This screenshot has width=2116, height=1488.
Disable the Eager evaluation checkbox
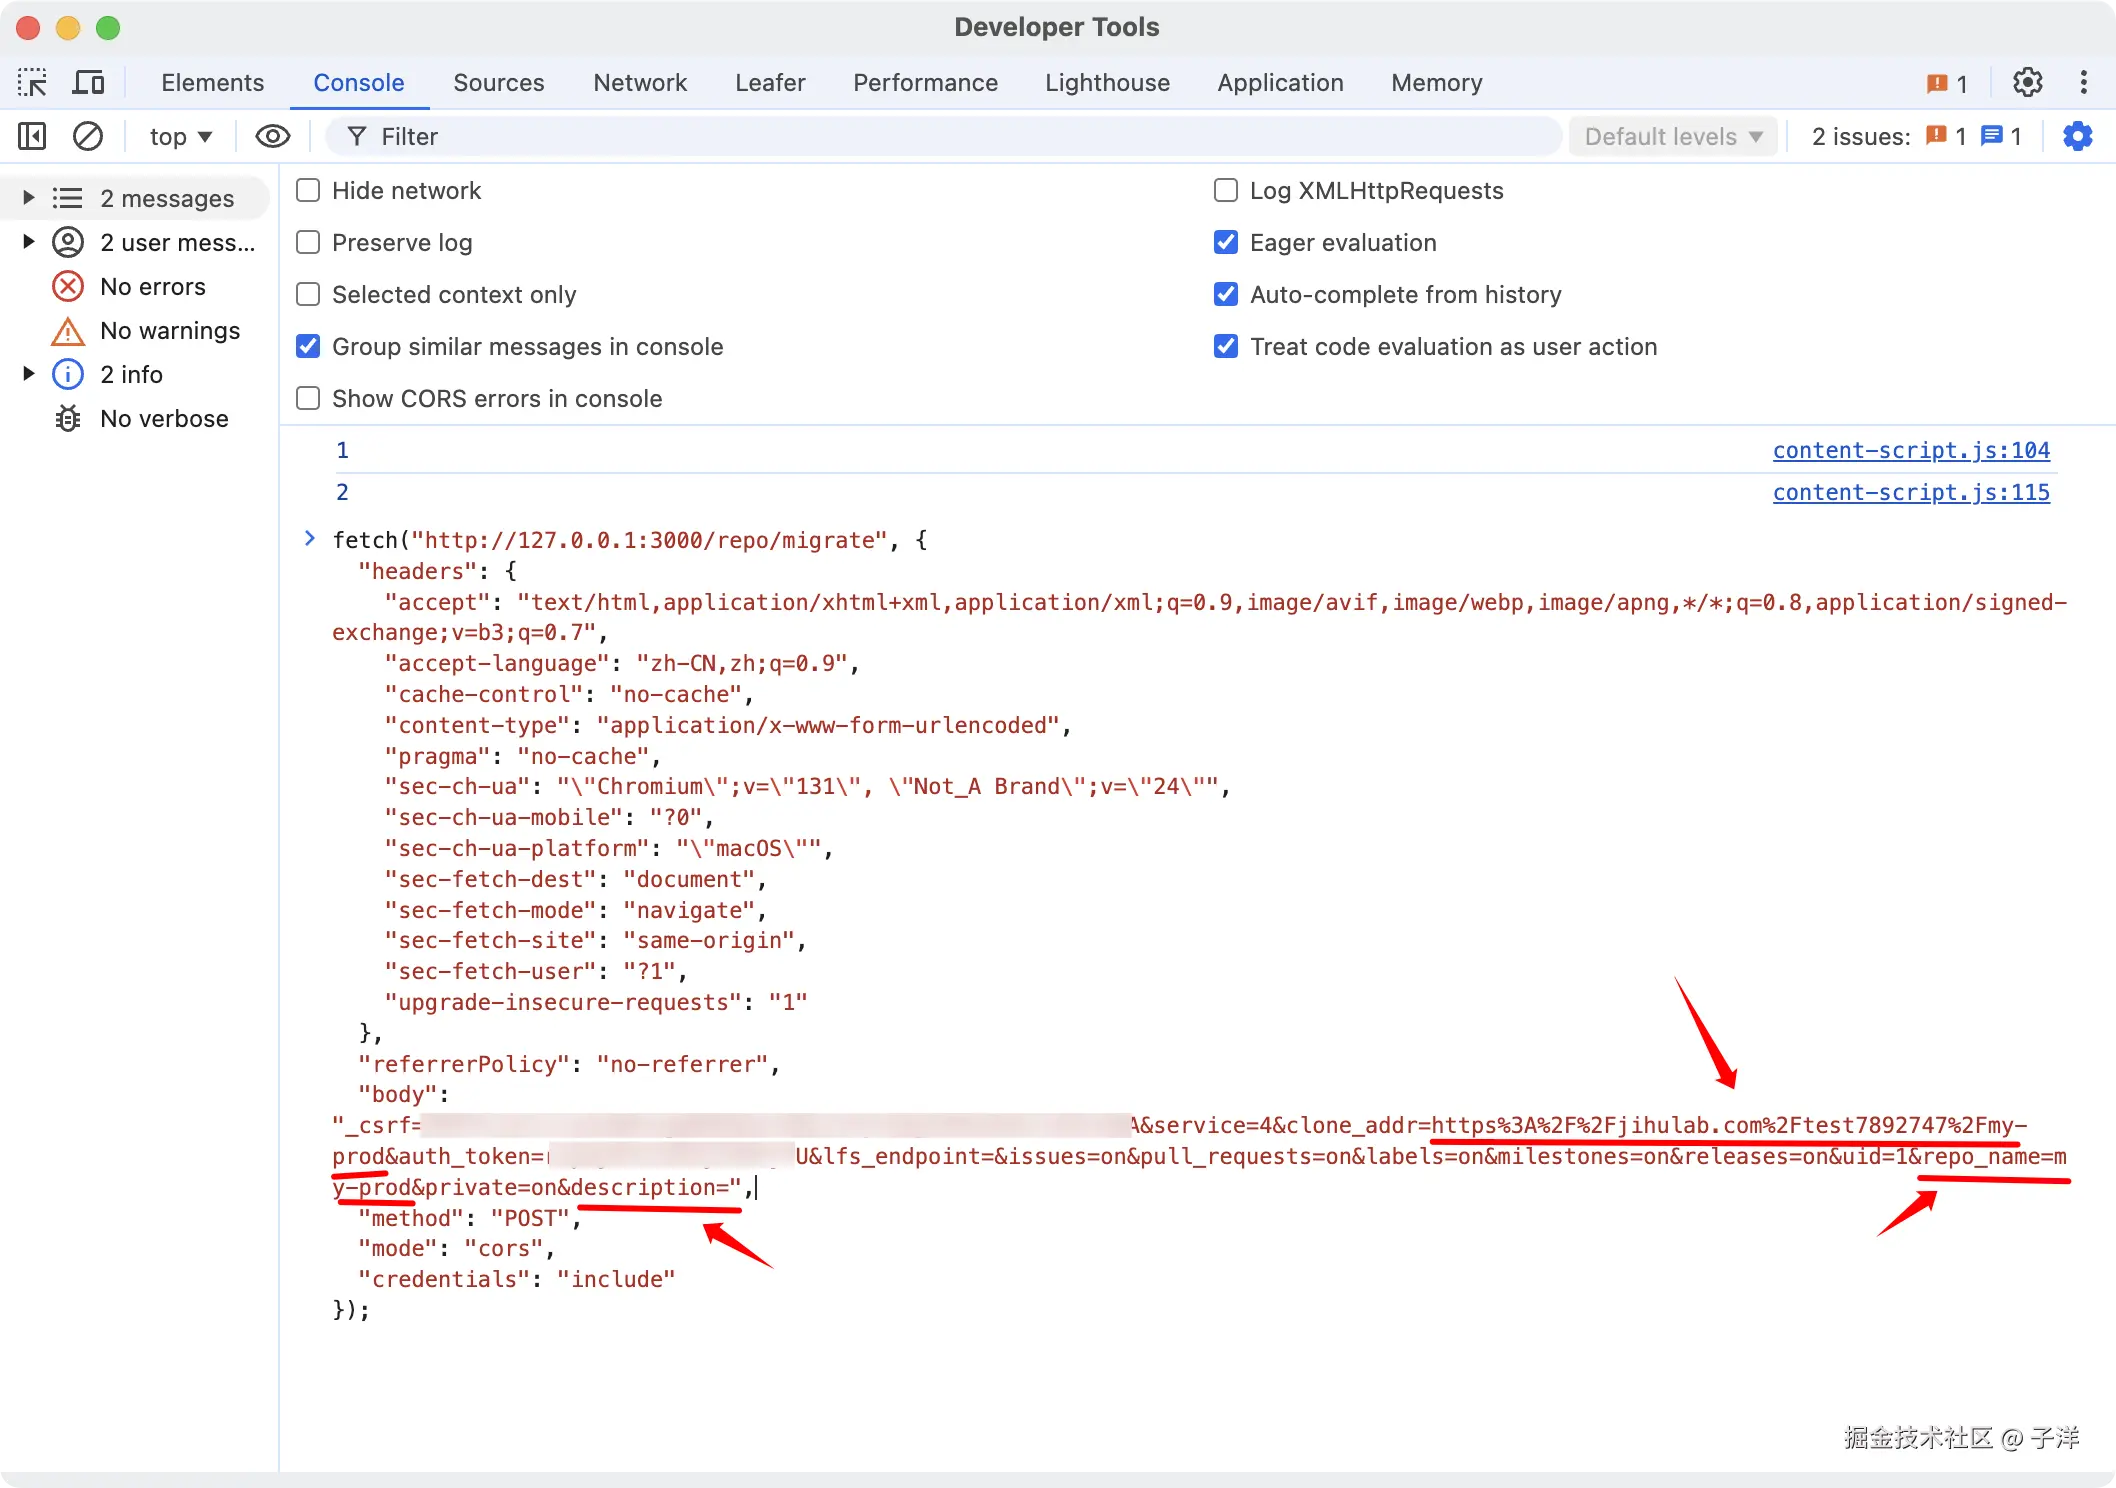1225,243
